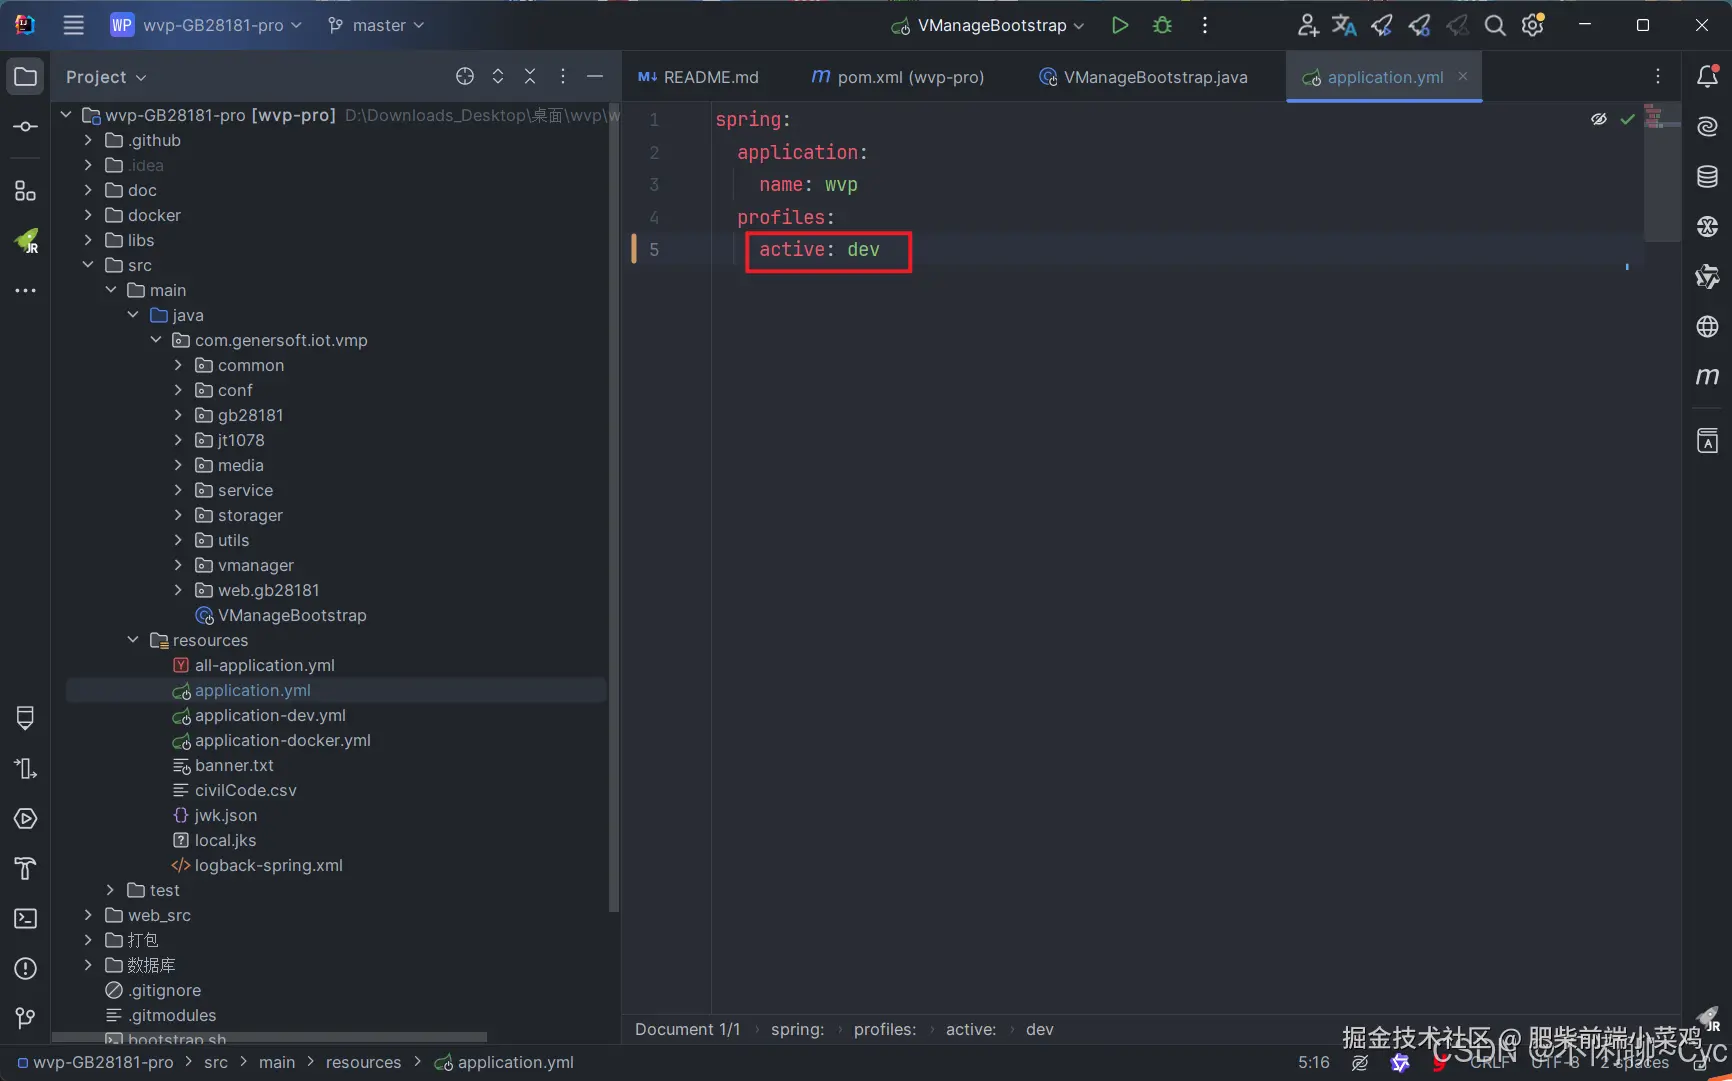Show more tool windows ellipsis
Screen dimensions: 1732x1081
click(x=25, y=290)
